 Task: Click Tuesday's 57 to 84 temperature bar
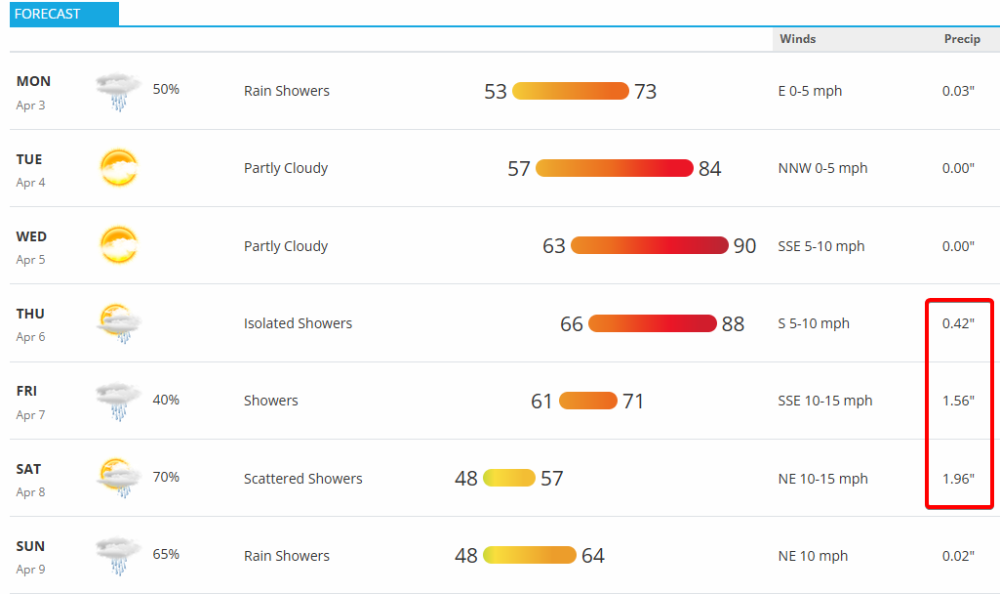click(x=614, y=168)
